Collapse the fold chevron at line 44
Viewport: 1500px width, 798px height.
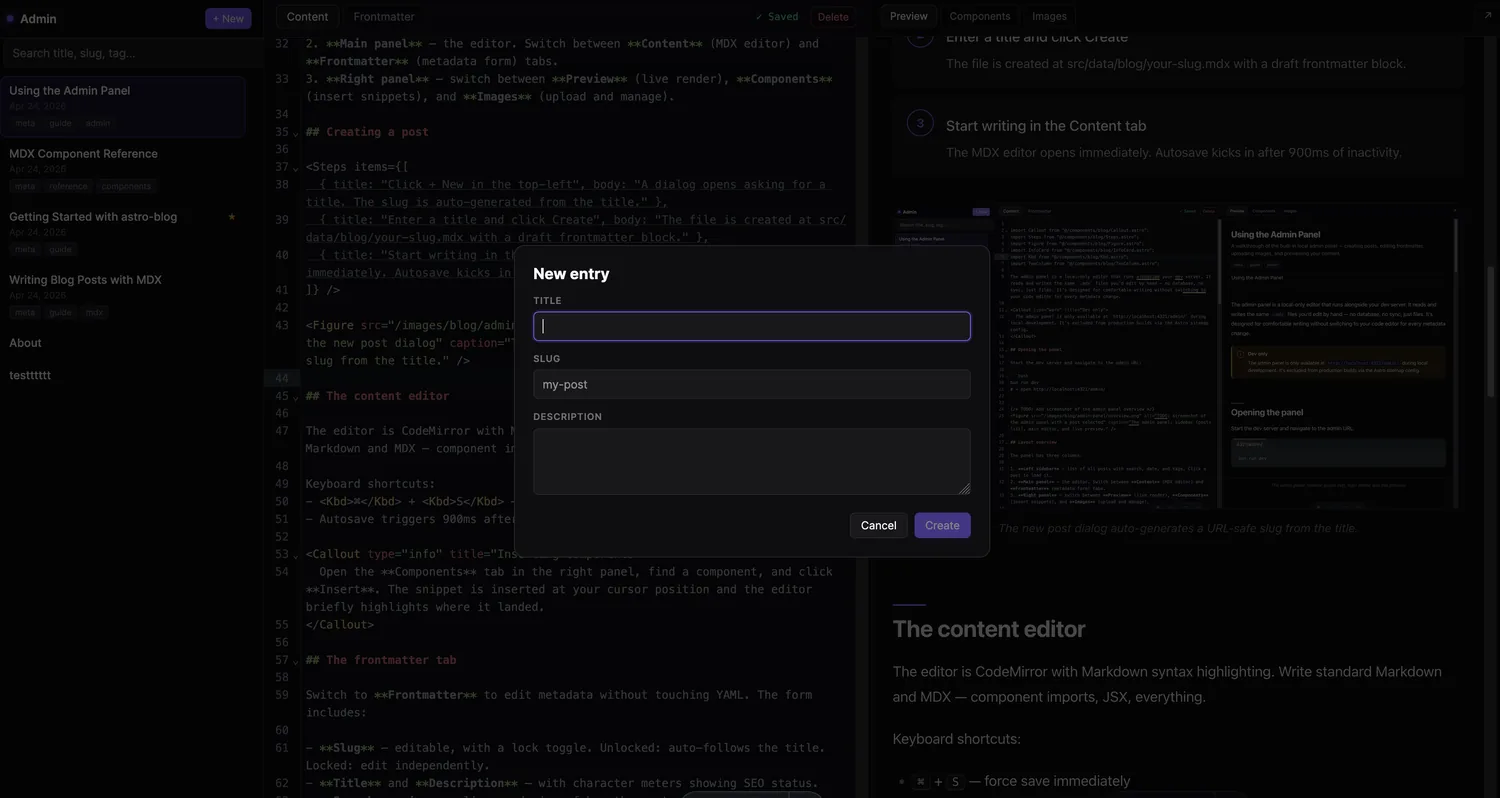(x=296, y=379)
